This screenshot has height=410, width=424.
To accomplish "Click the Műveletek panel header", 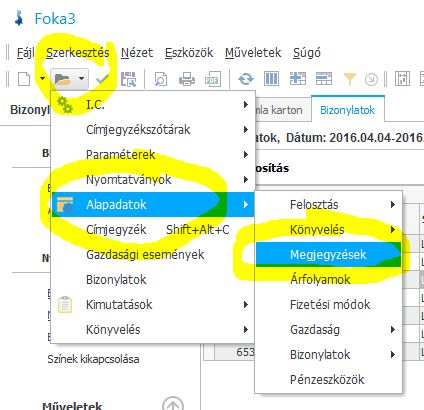I will [x=72, y=405].
